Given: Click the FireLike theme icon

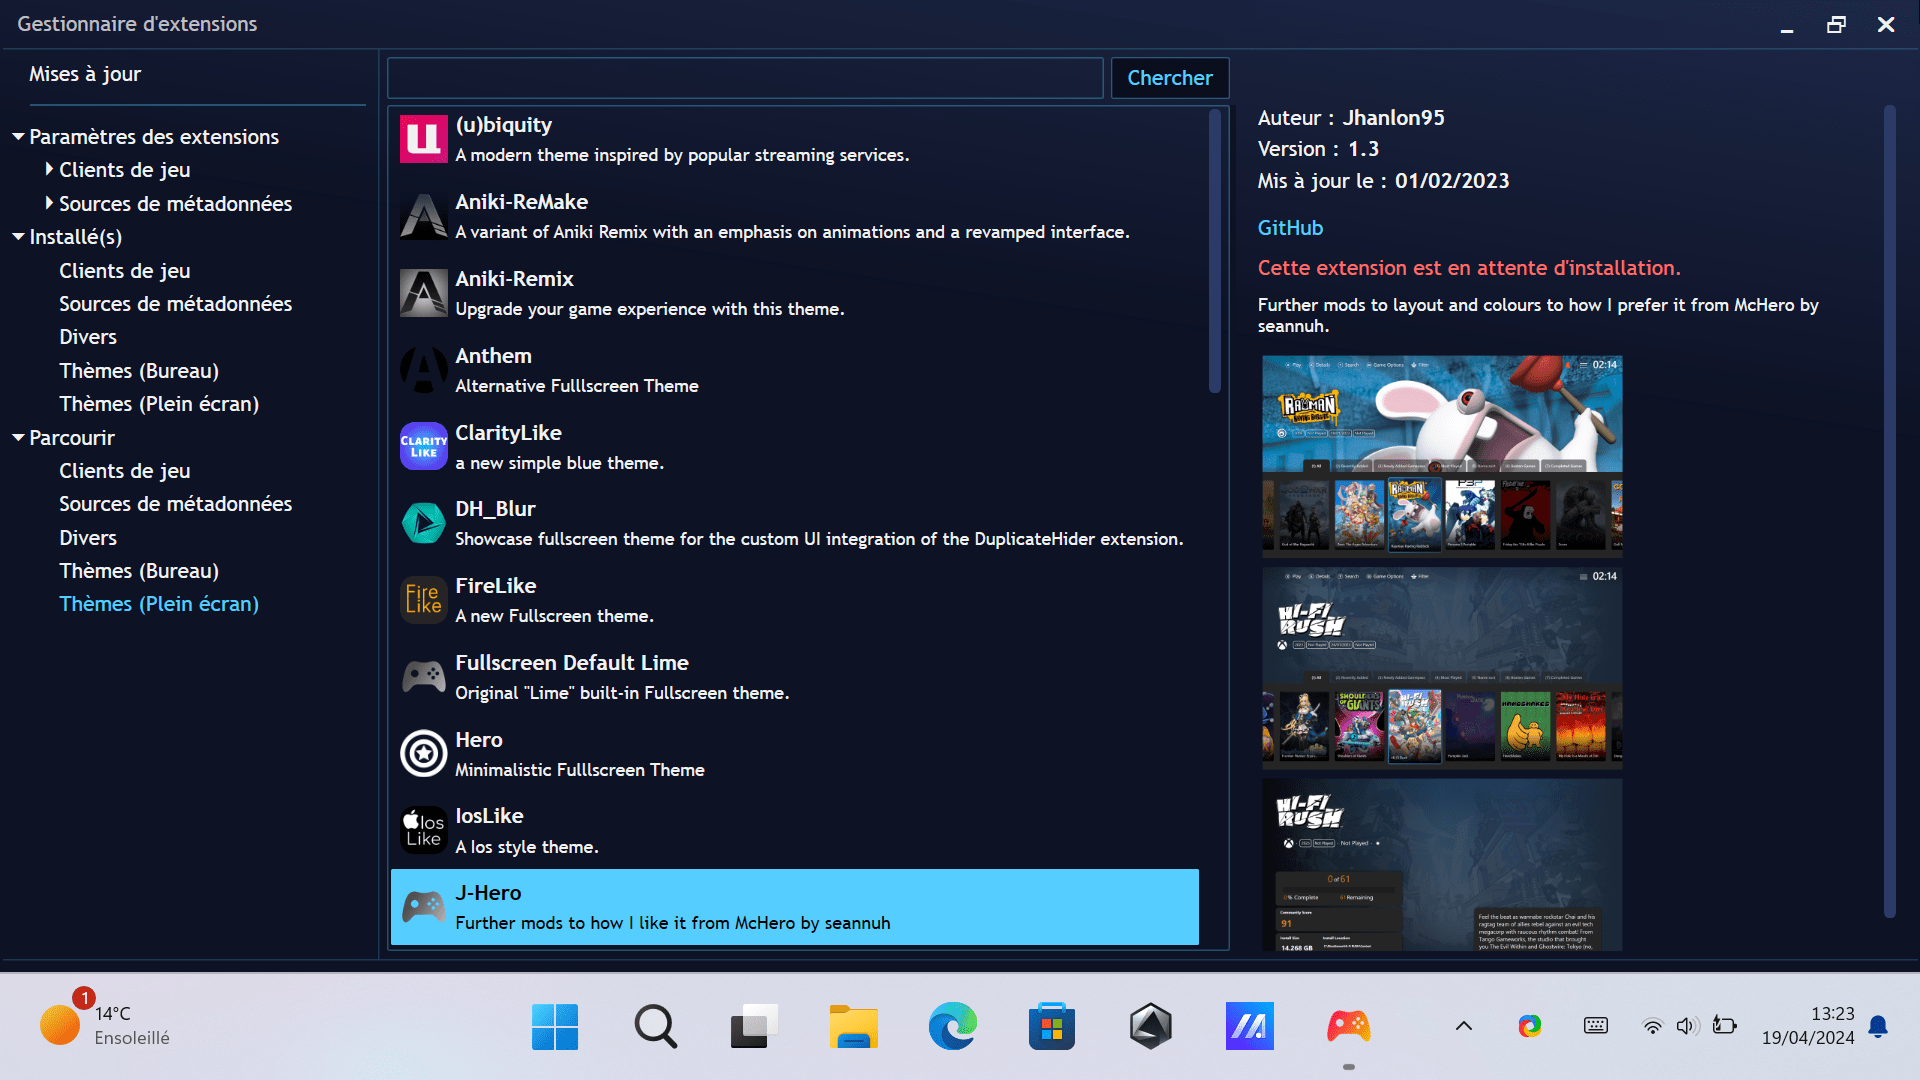Looking at the screenshot, I should pyautogui.click(x=423, y=600).
